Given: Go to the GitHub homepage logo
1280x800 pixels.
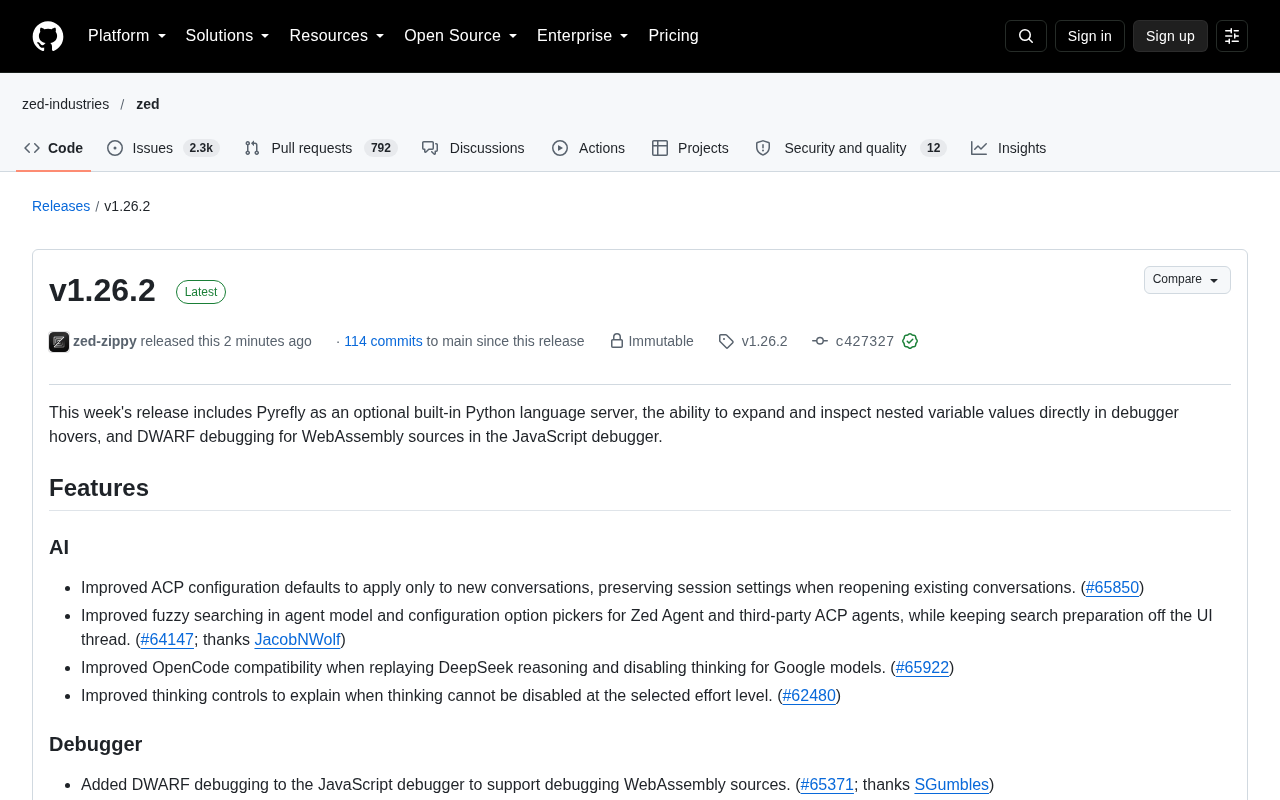Looking at the screenshot, I should (48, 36).
